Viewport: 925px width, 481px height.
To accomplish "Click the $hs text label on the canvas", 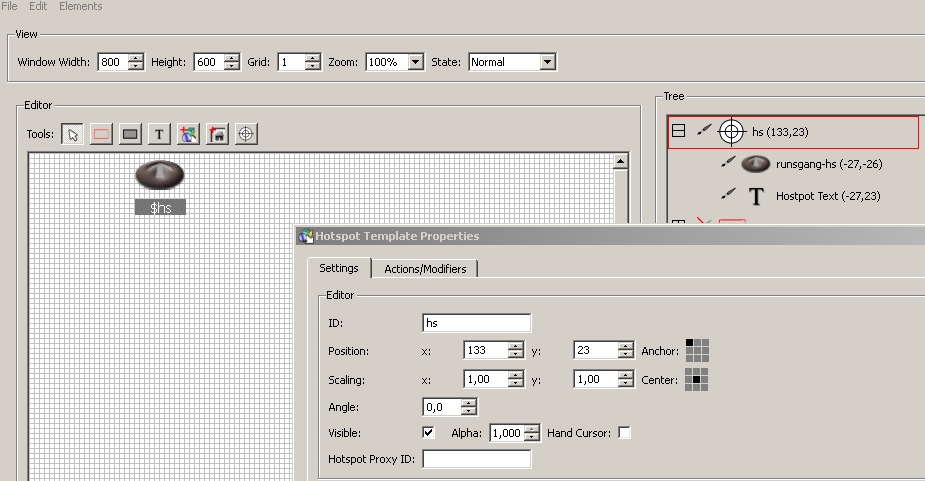I will [x=160, y=208].
